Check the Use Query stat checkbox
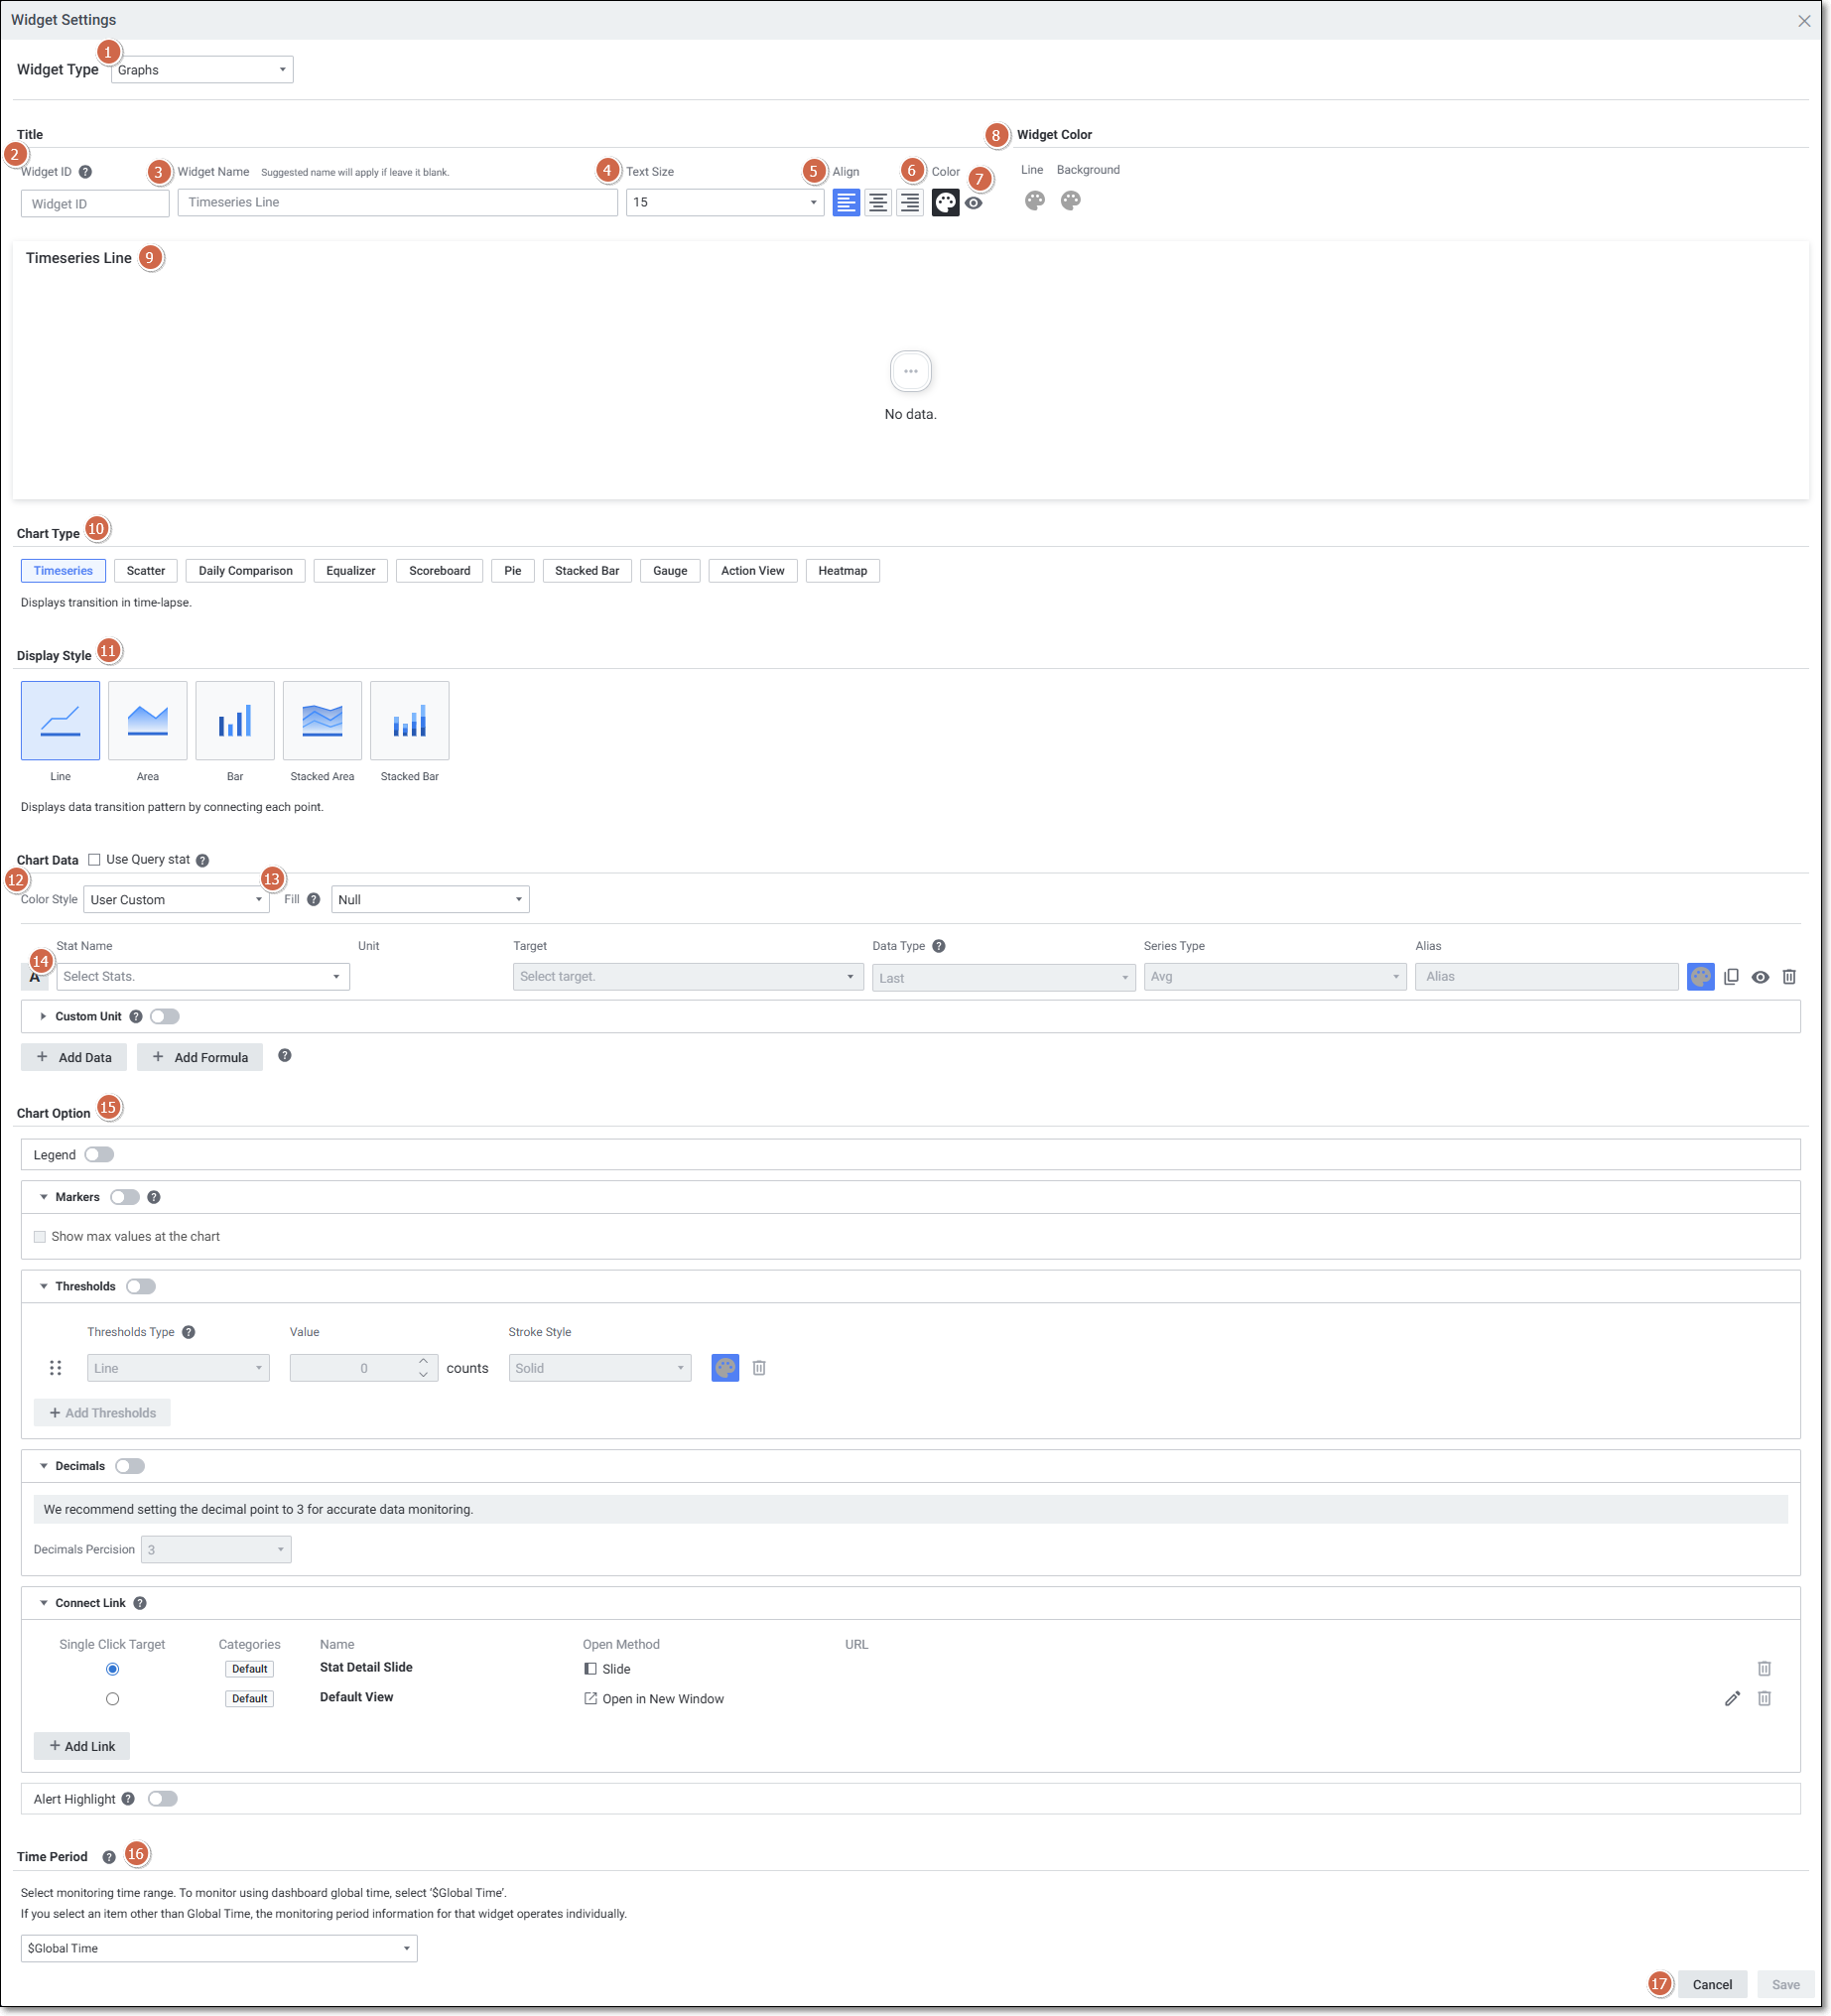The image size is (1831, 2016). tap(94, 860)
